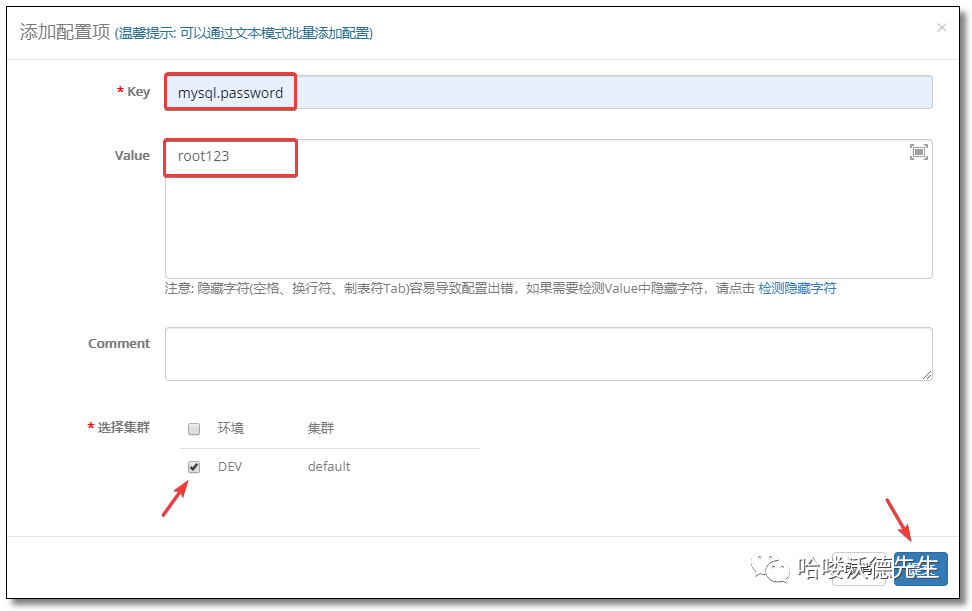Image resolution: width=972 pixels, height=611 pixels.
Task: Click the Comment resize handle corner
Action: pos(927,375)
